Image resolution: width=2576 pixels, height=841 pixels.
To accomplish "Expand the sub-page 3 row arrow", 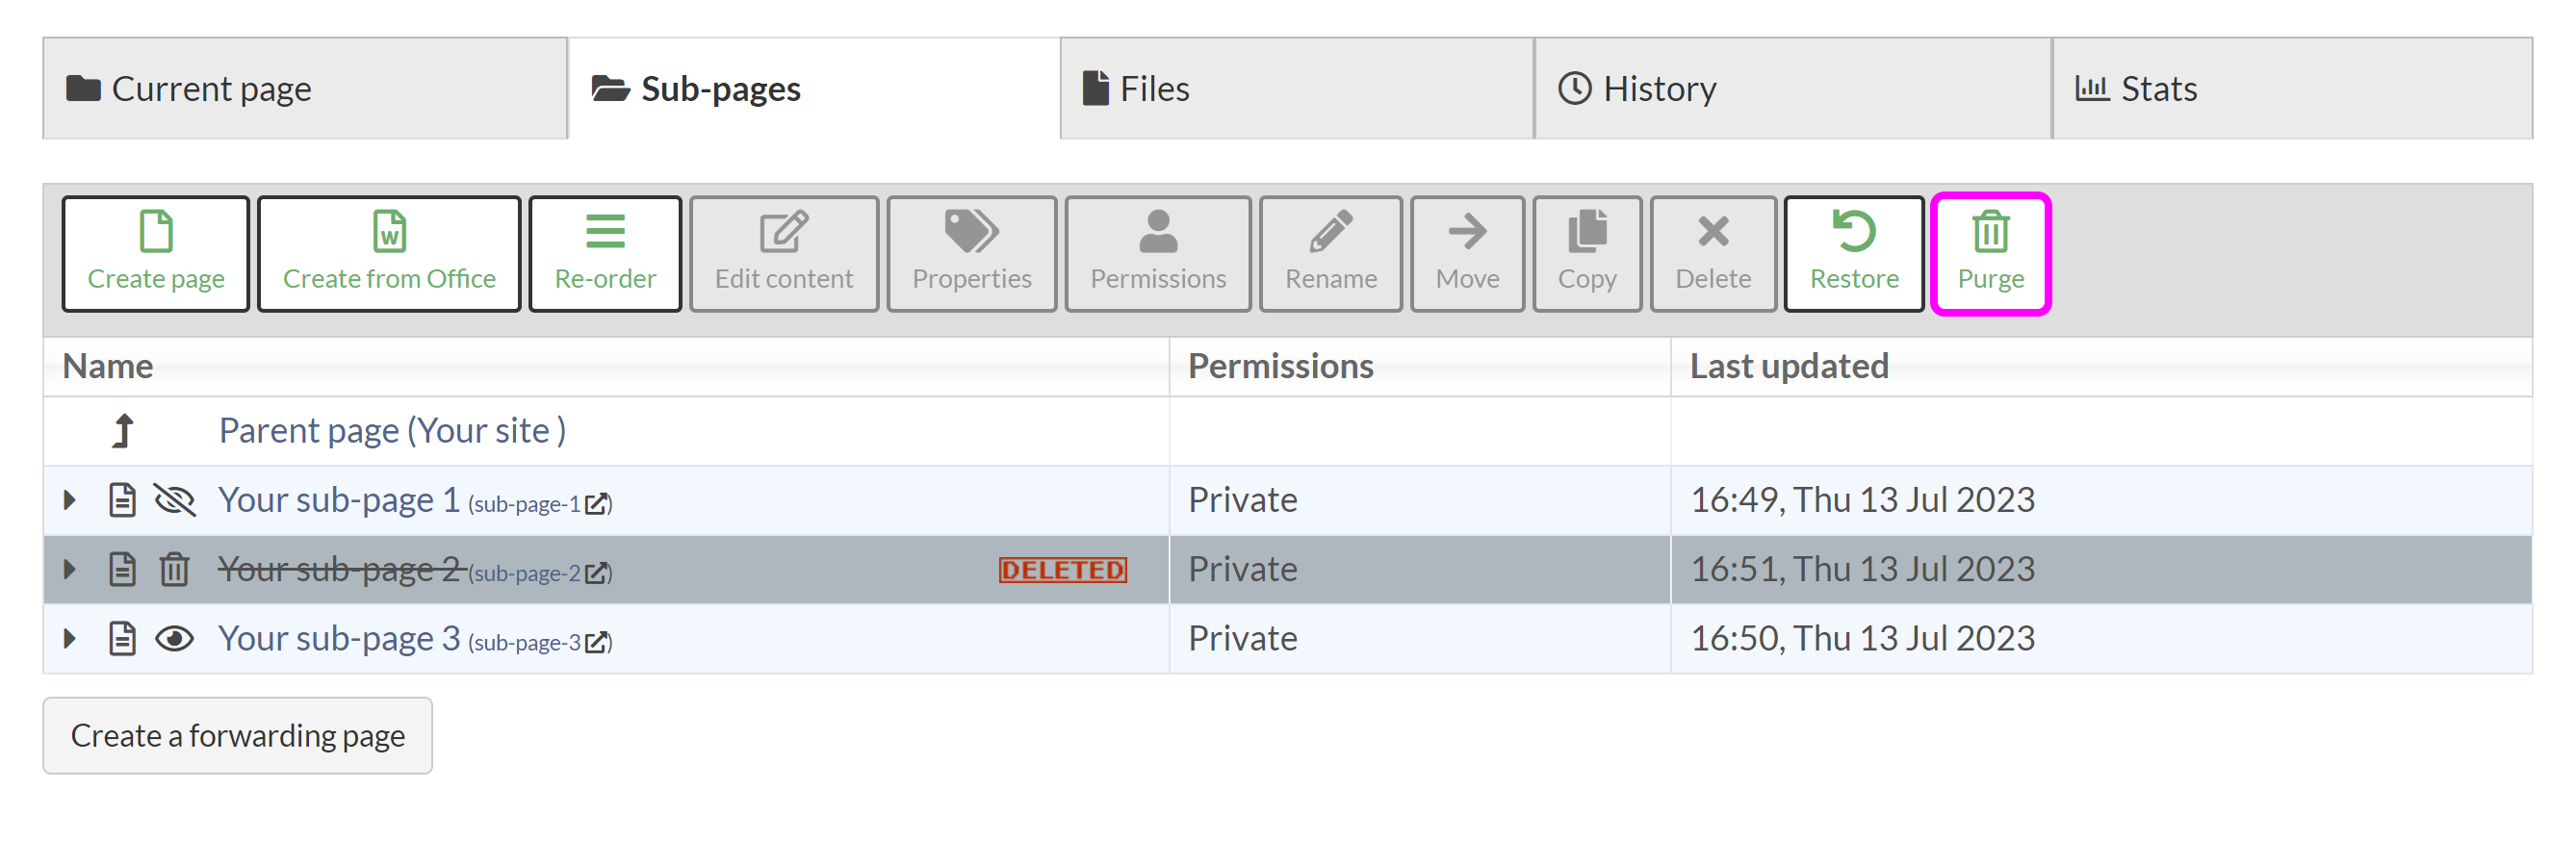I will 69,638.
